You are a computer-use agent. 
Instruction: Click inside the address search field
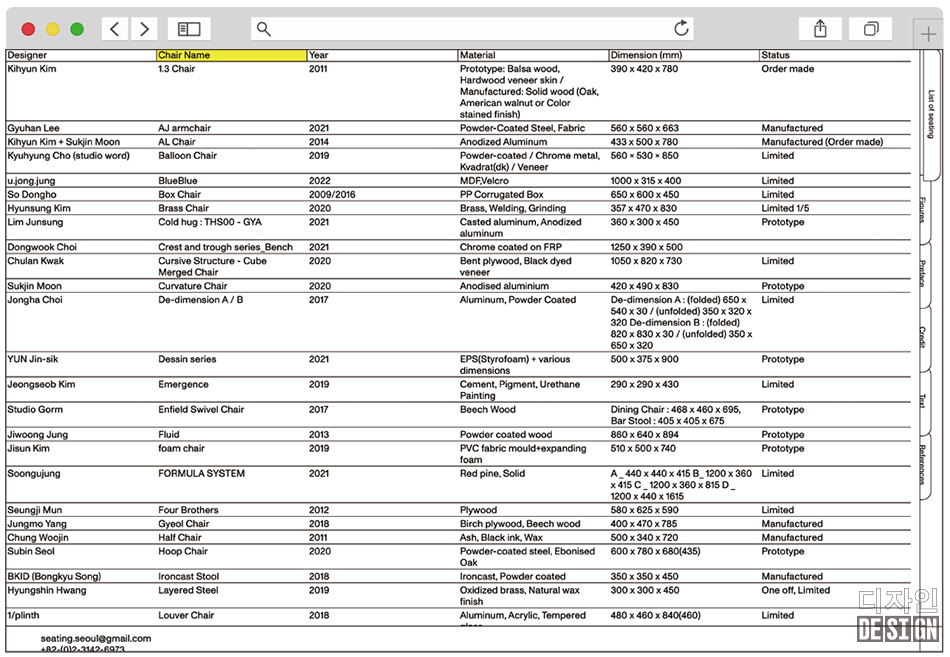tap(473, 28)
